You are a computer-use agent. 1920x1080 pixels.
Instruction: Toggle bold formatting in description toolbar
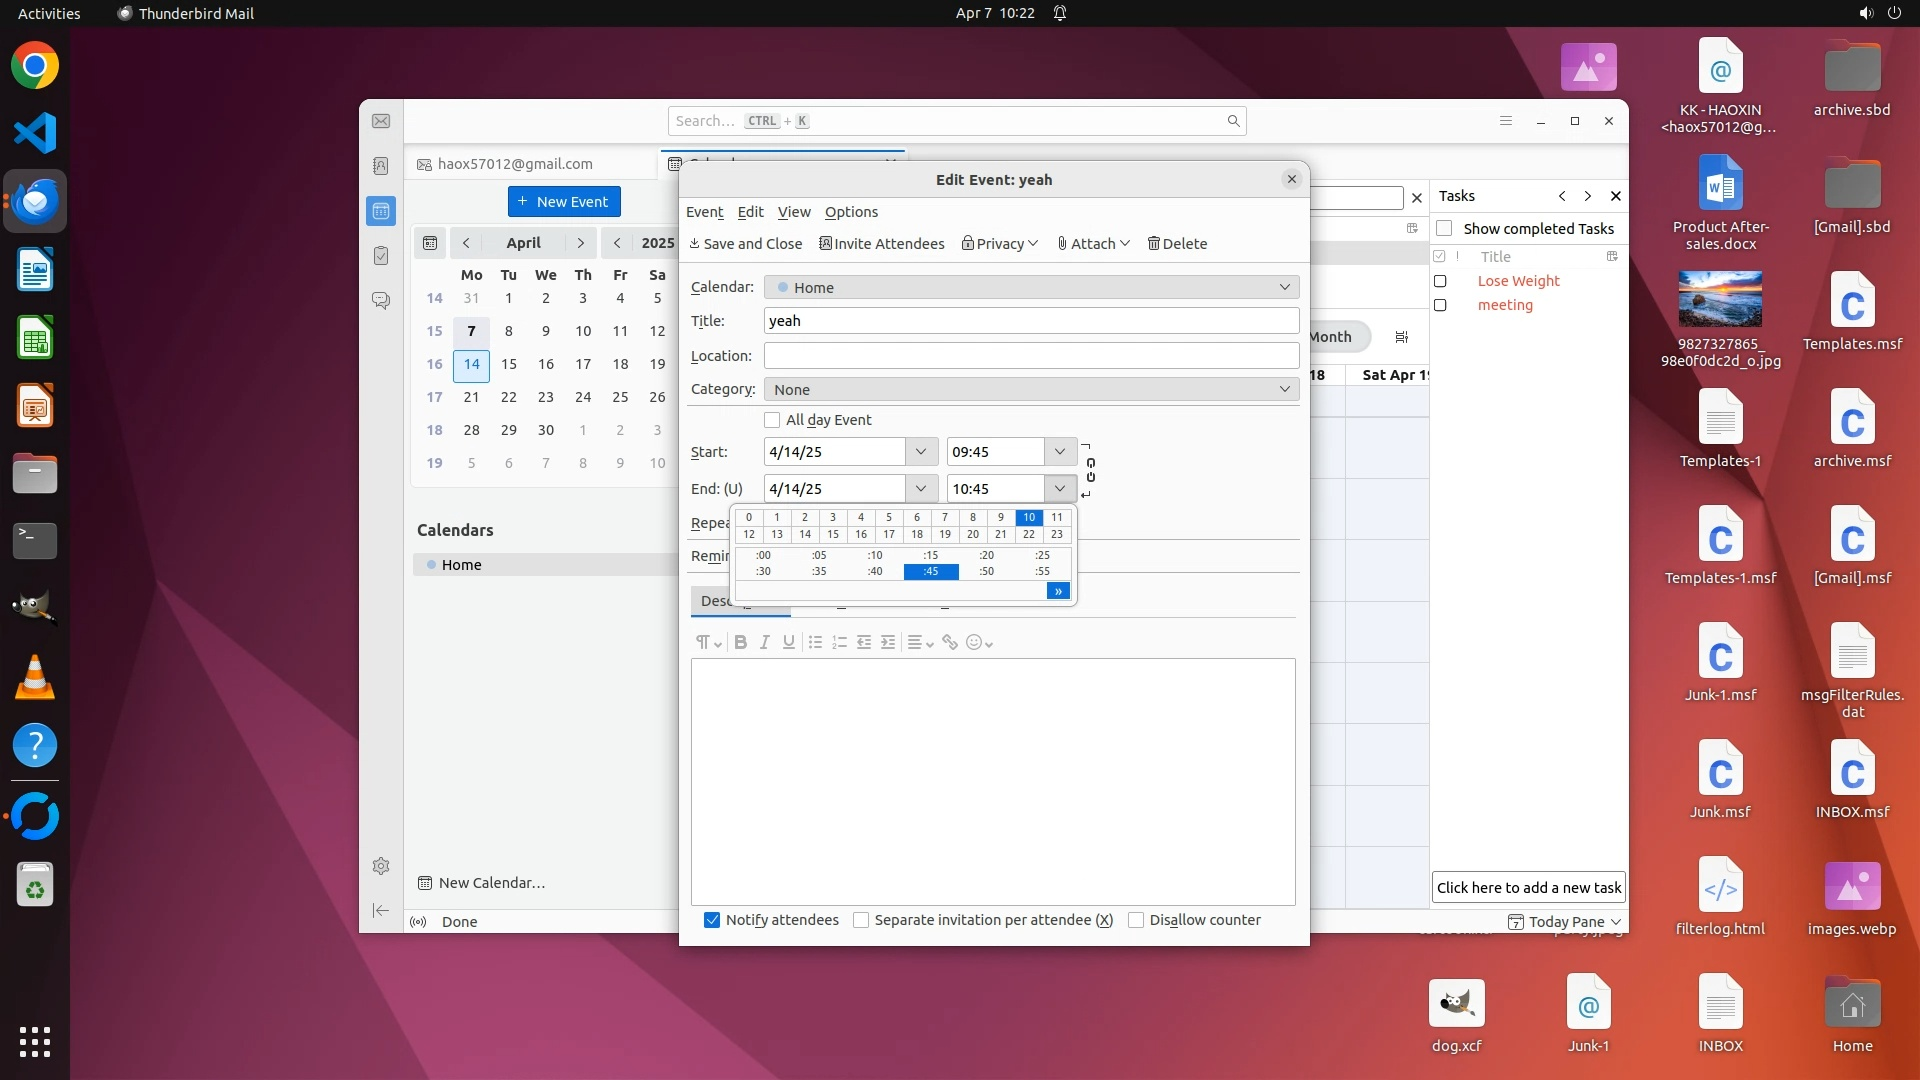tap(740, 643)
